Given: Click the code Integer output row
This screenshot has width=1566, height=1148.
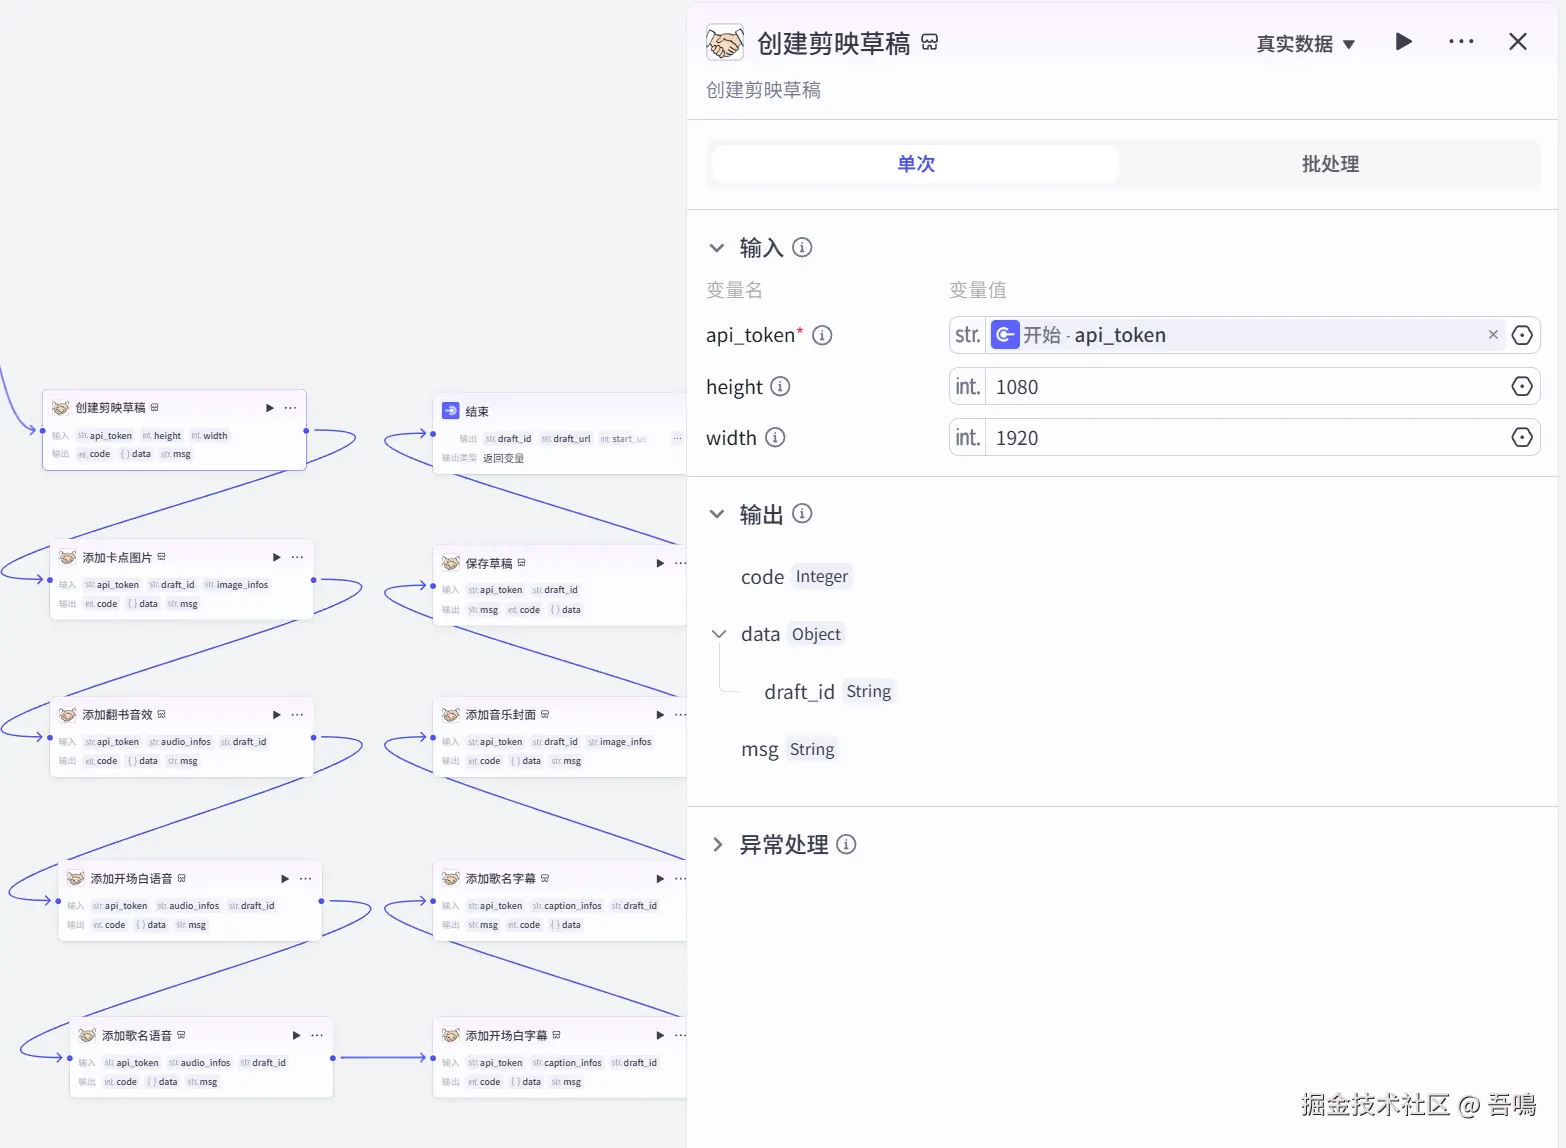Looking at the screenshot, I should coord(796,576).
